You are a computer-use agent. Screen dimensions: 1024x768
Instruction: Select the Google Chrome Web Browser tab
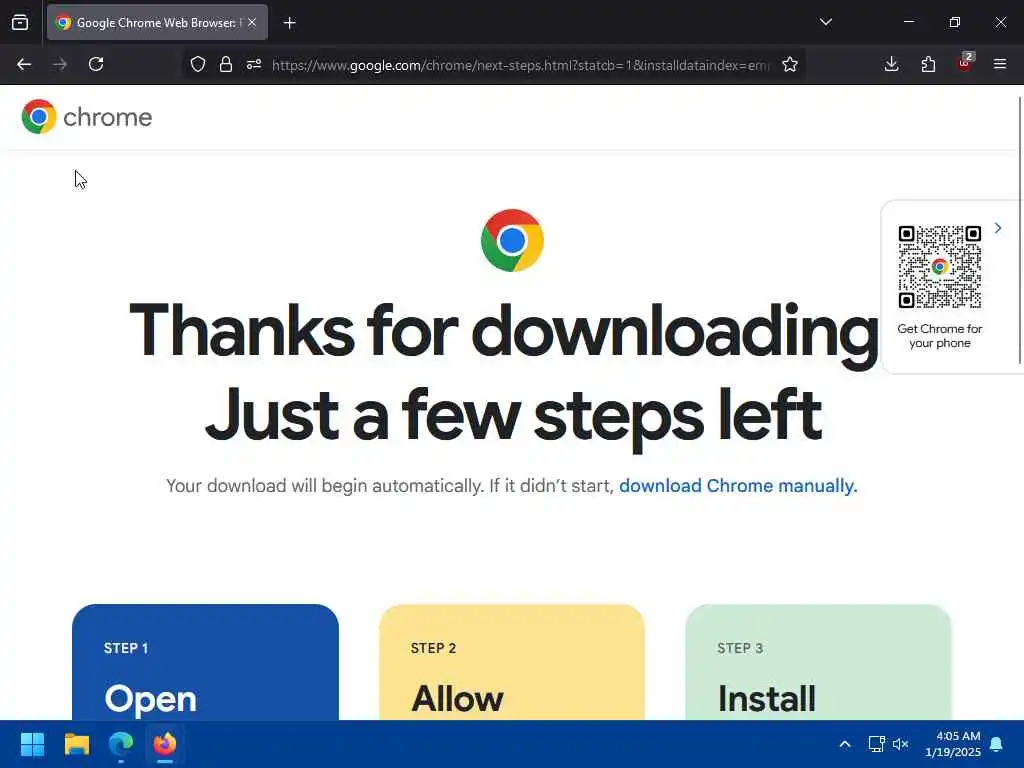[157, 23]
